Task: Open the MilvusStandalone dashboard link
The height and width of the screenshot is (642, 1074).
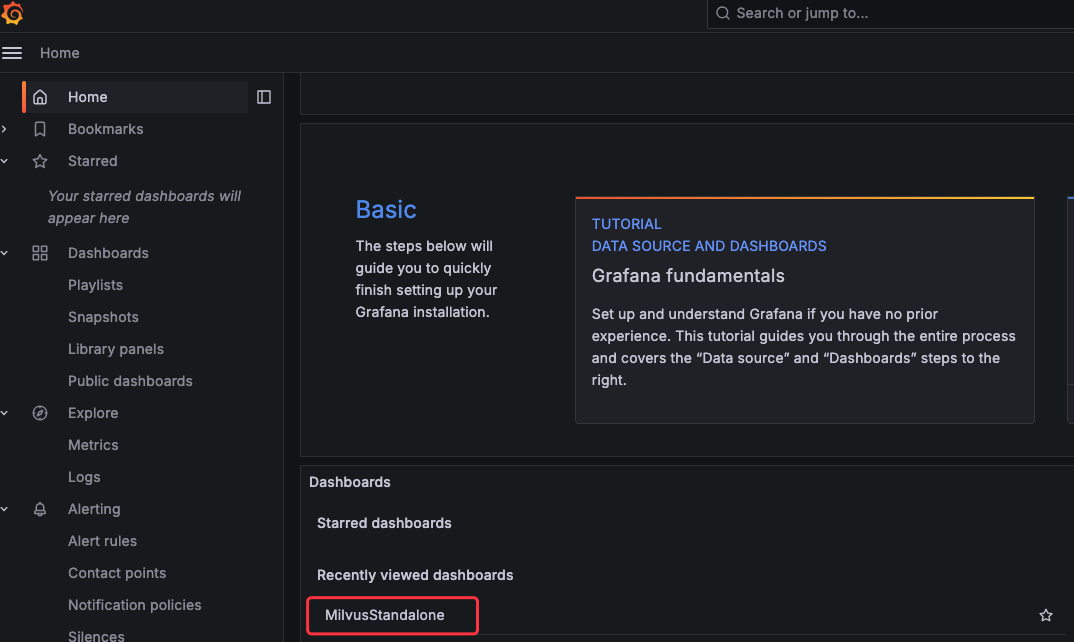Action: (385, 615)
